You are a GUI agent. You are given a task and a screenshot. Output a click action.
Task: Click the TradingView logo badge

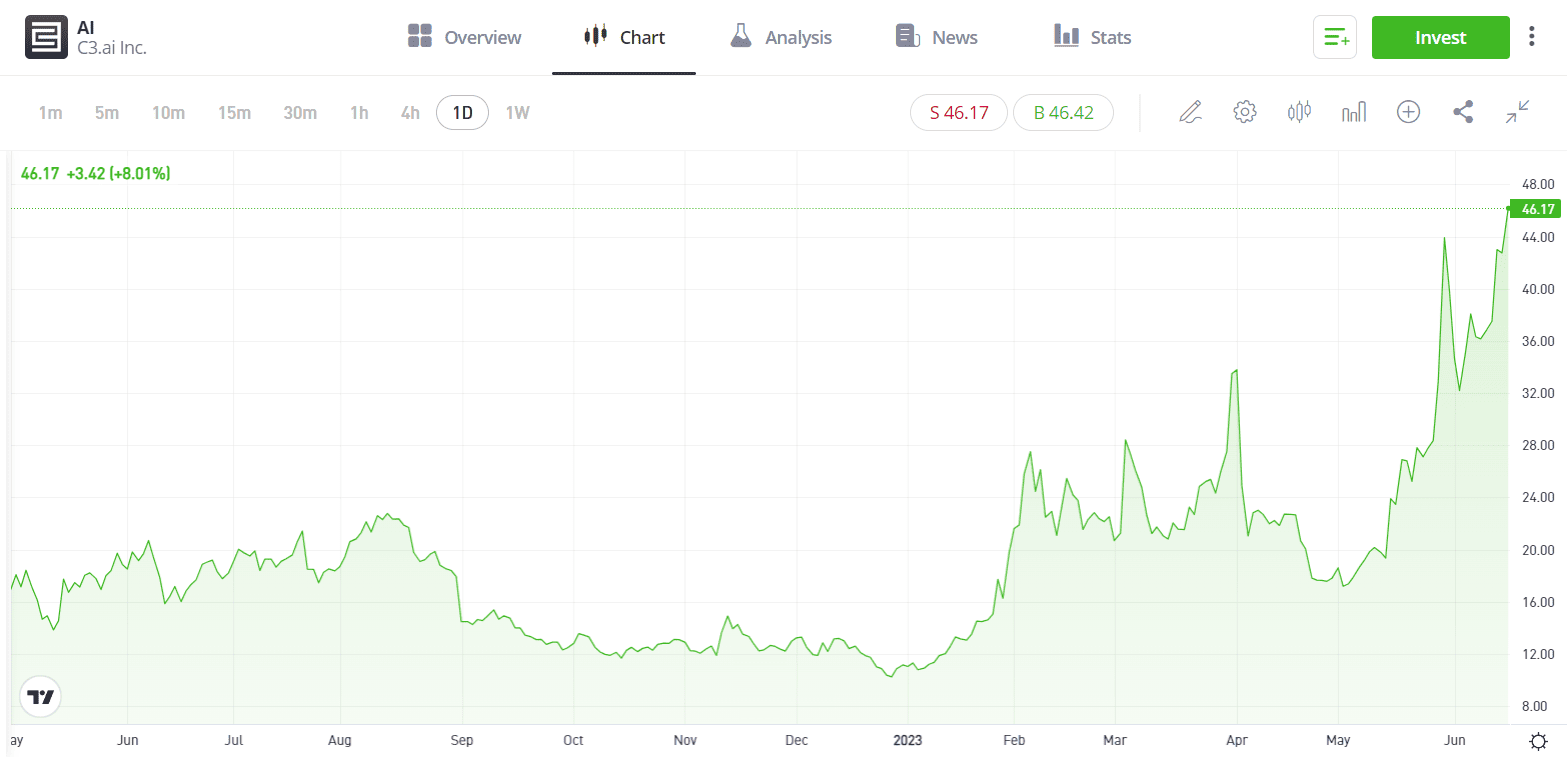pyautogui.click(x=40, y=696)
